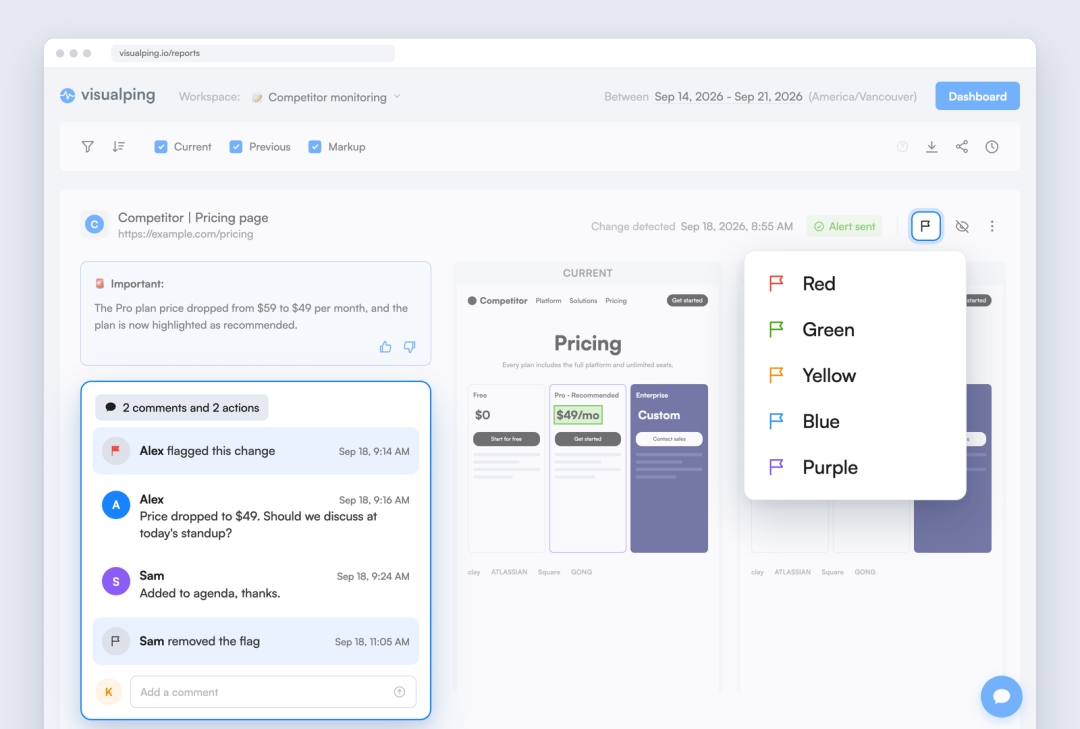Expand the Competitor monitoring workspace dropdown
The width and height of the screenshot is (1080, 729).
(x=326, y=97)
